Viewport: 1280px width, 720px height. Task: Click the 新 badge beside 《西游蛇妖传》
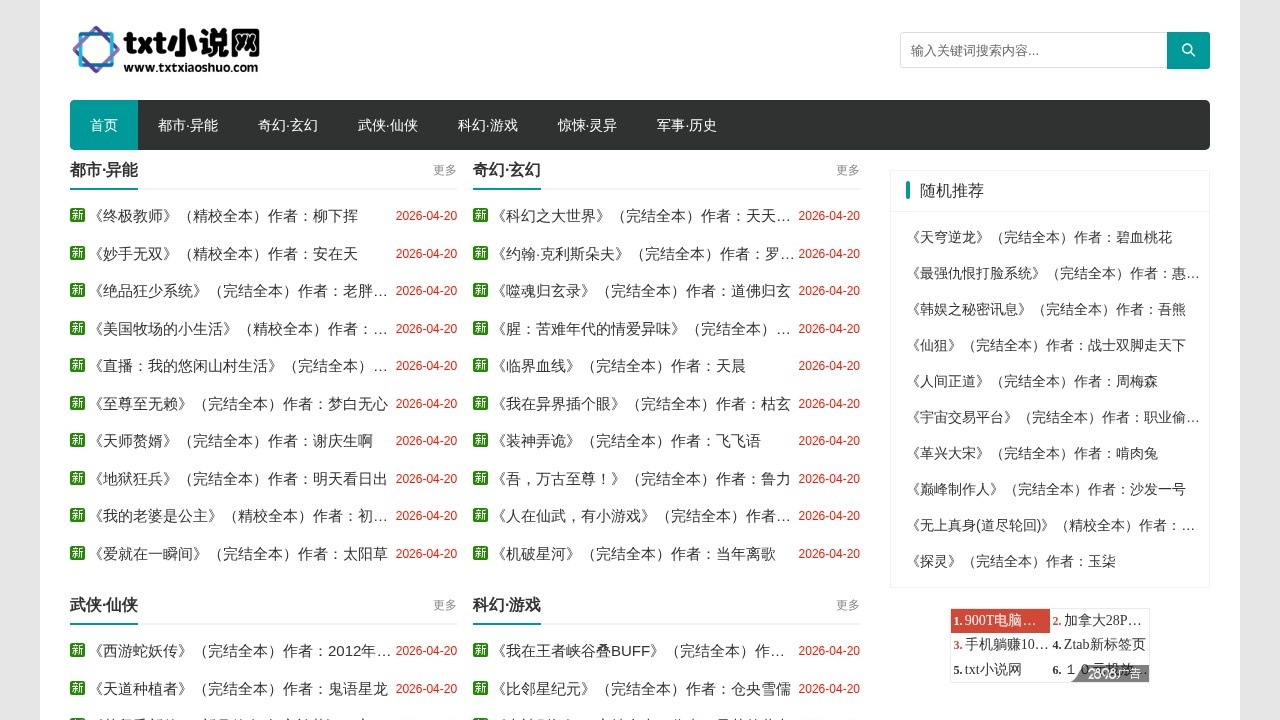(x=77, y=651)
